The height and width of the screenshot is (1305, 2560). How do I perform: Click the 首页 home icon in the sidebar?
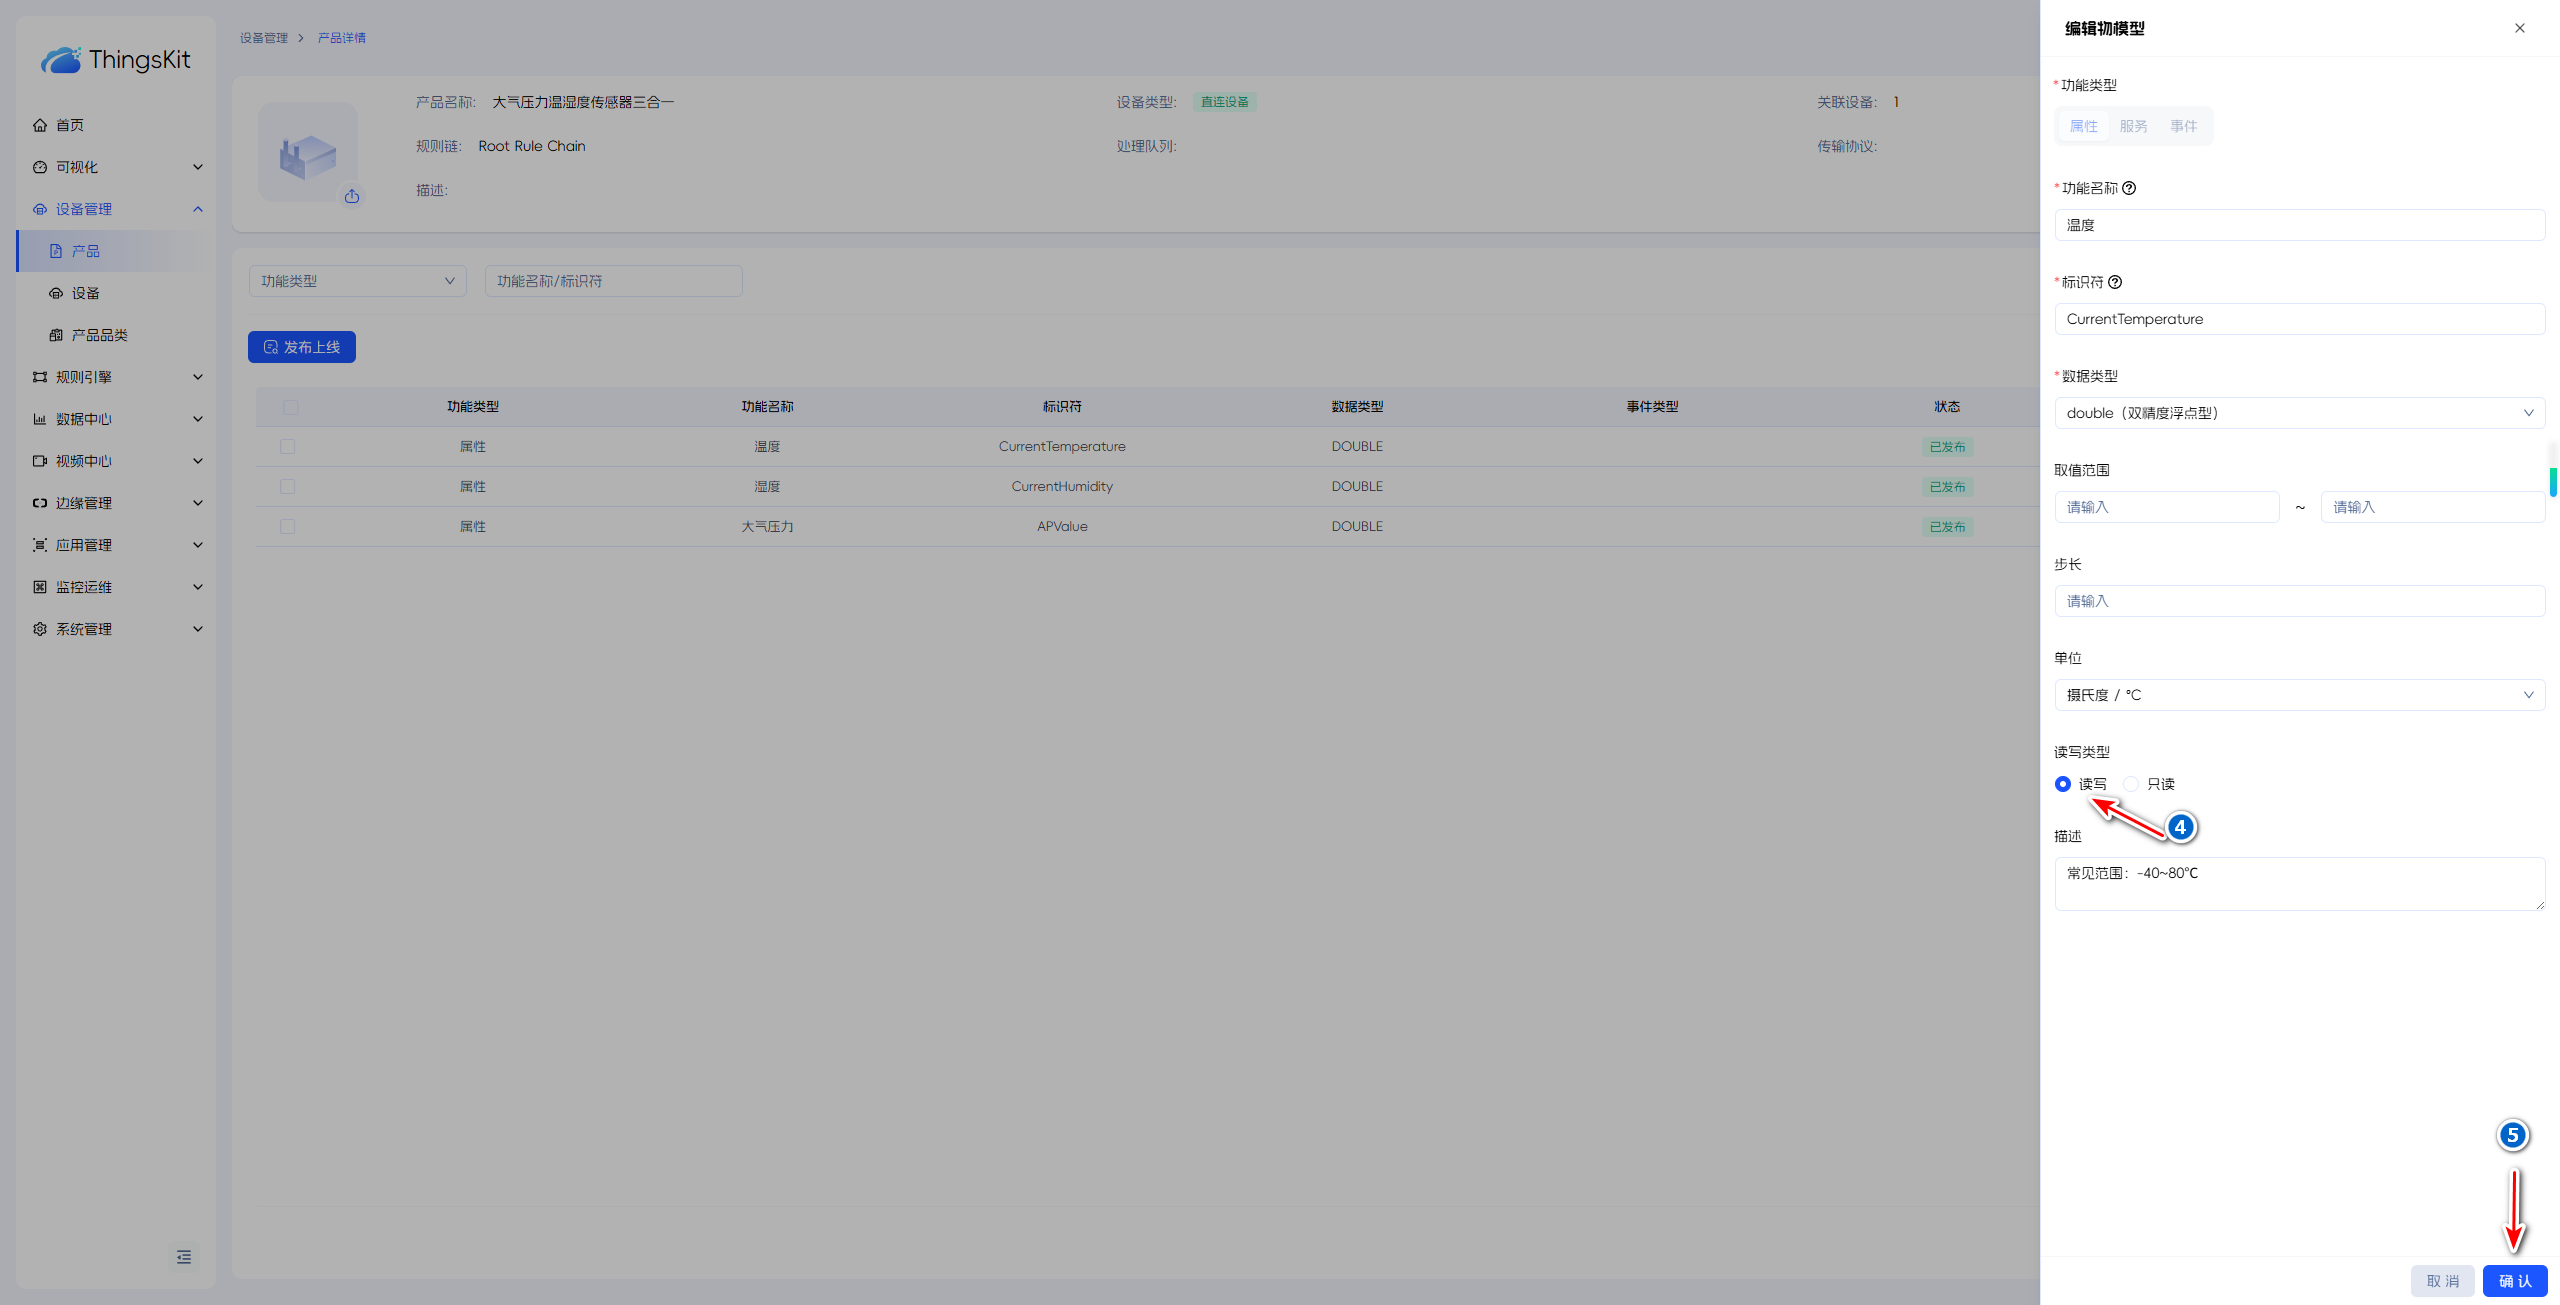(40, 125)
